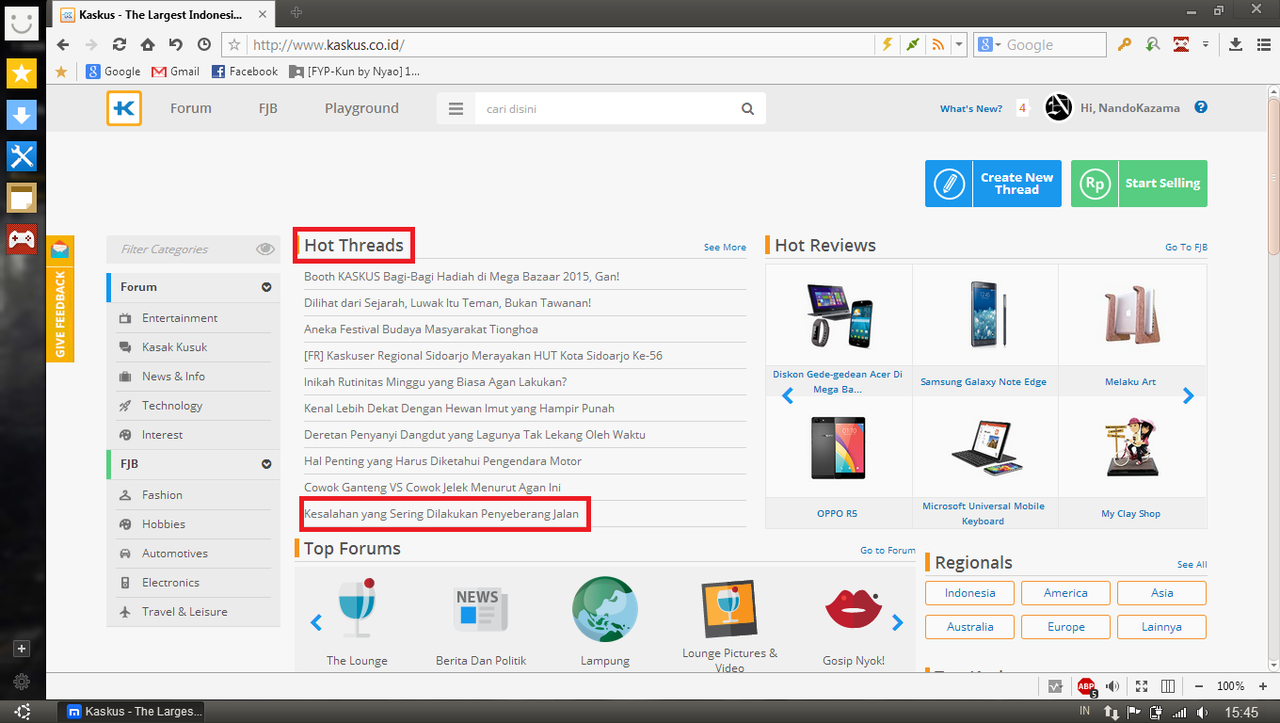1280x723 pixels.
Task: Open the system volume tray icon
Action: click(x=1204, y=712)
